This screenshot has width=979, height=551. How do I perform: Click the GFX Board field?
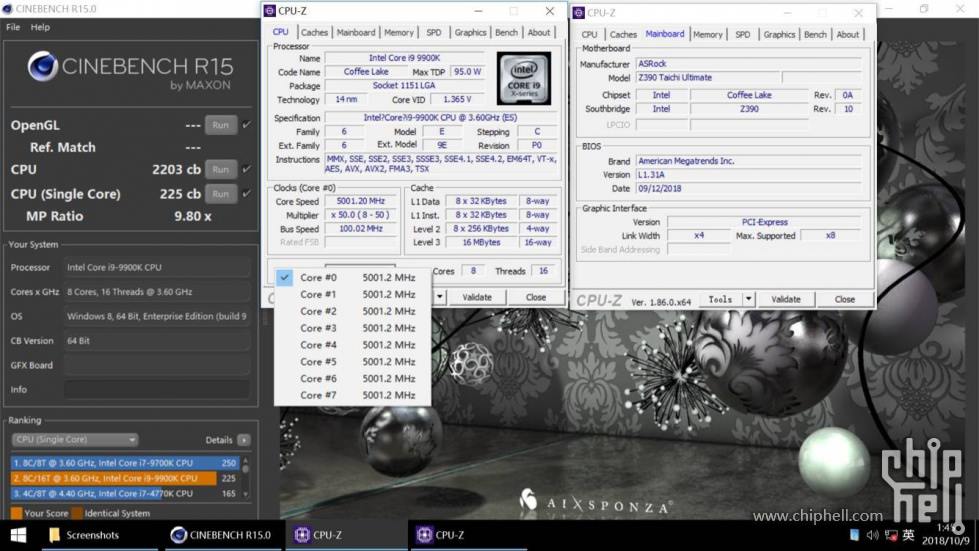point(157,365)
